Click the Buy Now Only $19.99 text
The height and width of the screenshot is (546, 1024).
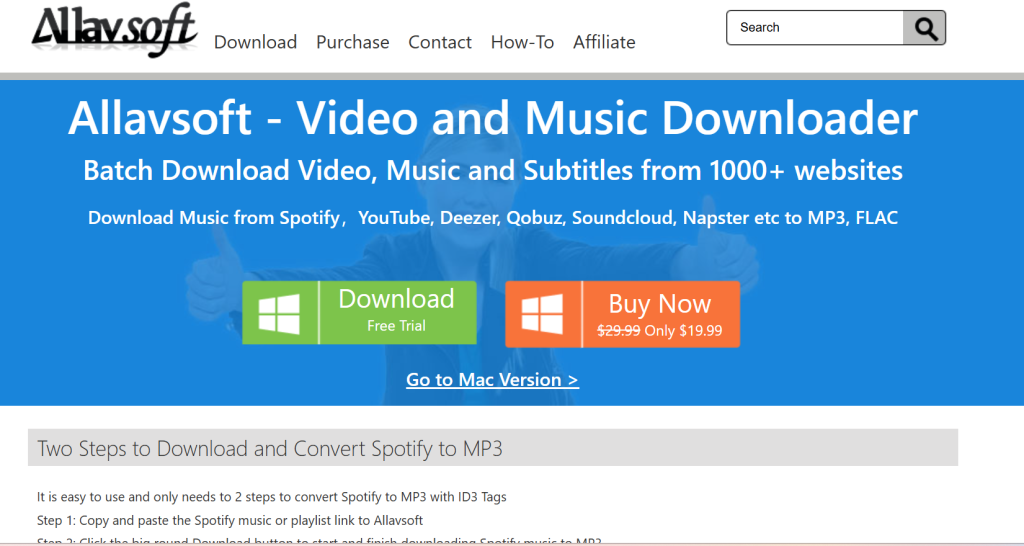click(659, 314)
